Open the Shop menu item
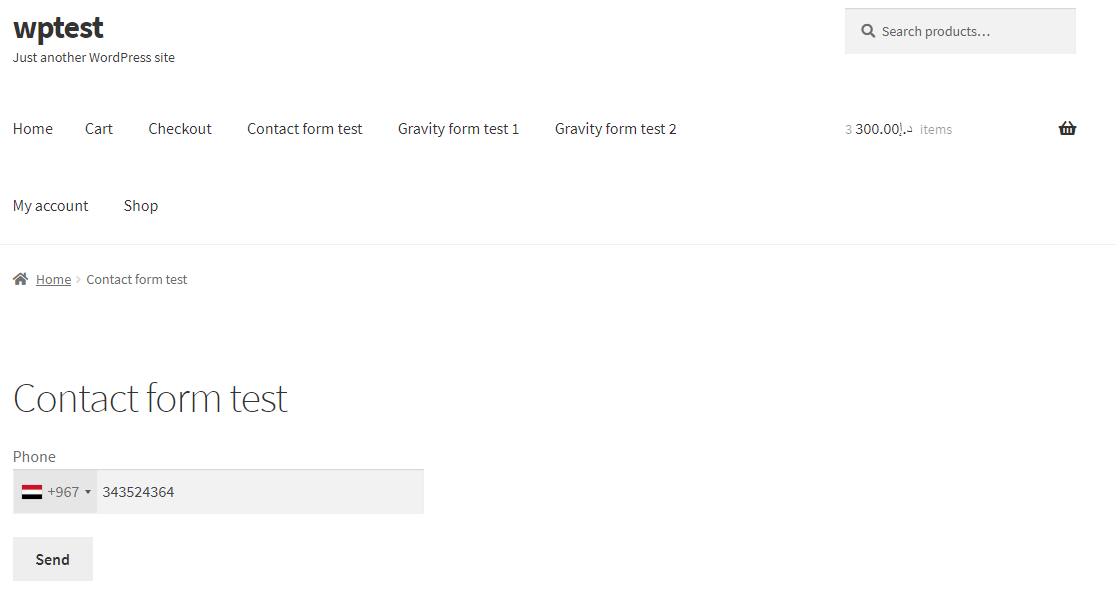 (141, 206)
